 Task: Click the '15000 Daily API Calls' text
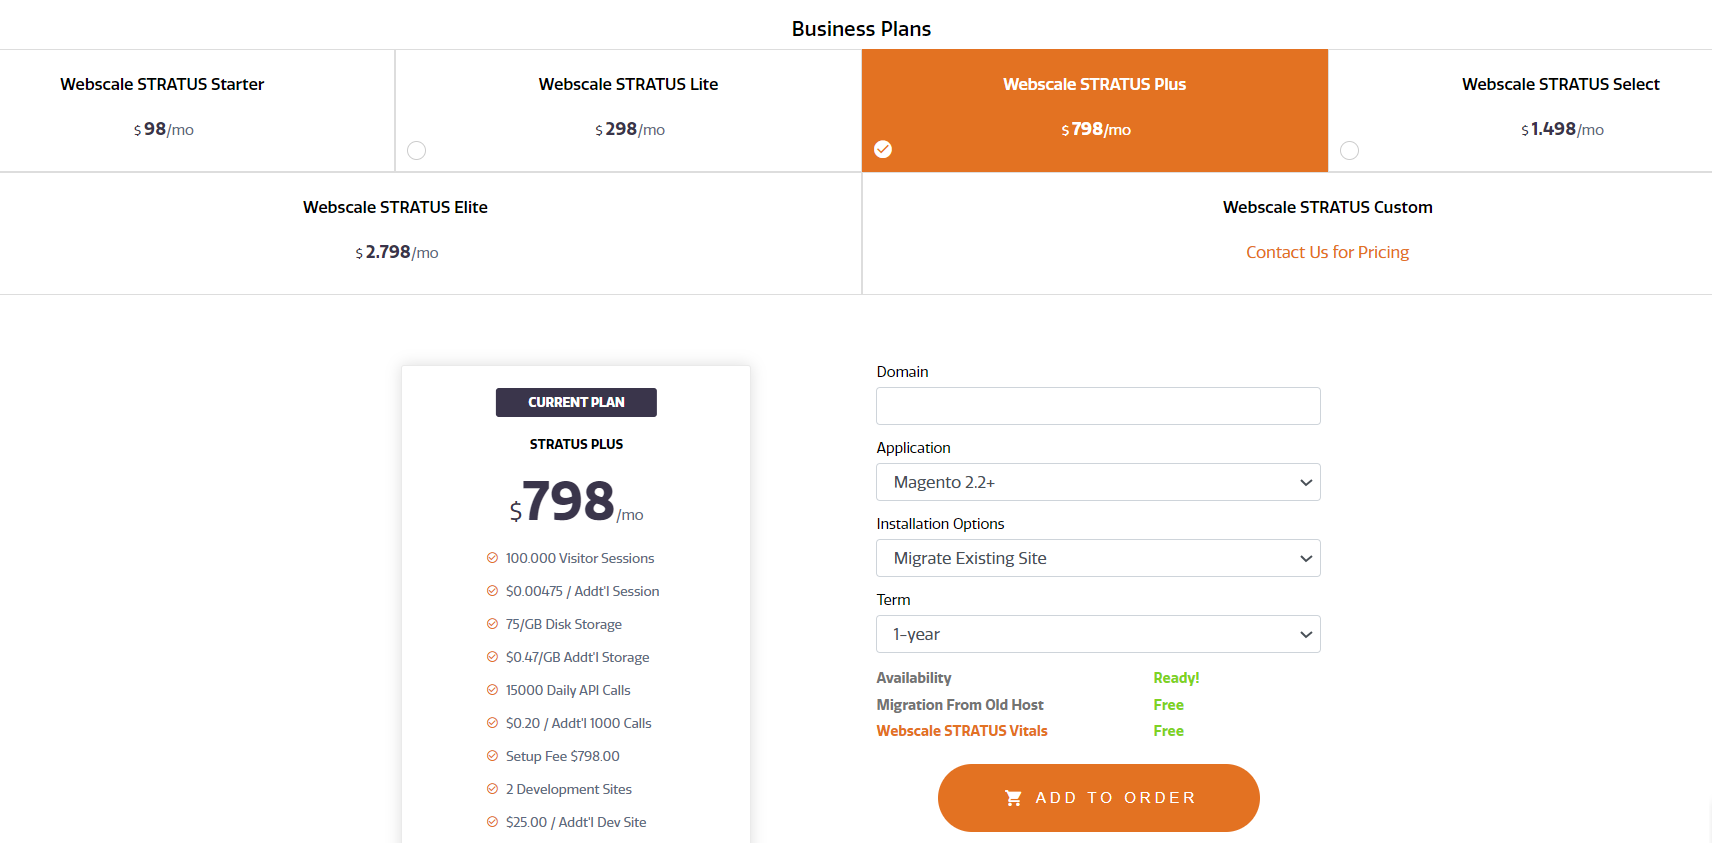point(568,690)
